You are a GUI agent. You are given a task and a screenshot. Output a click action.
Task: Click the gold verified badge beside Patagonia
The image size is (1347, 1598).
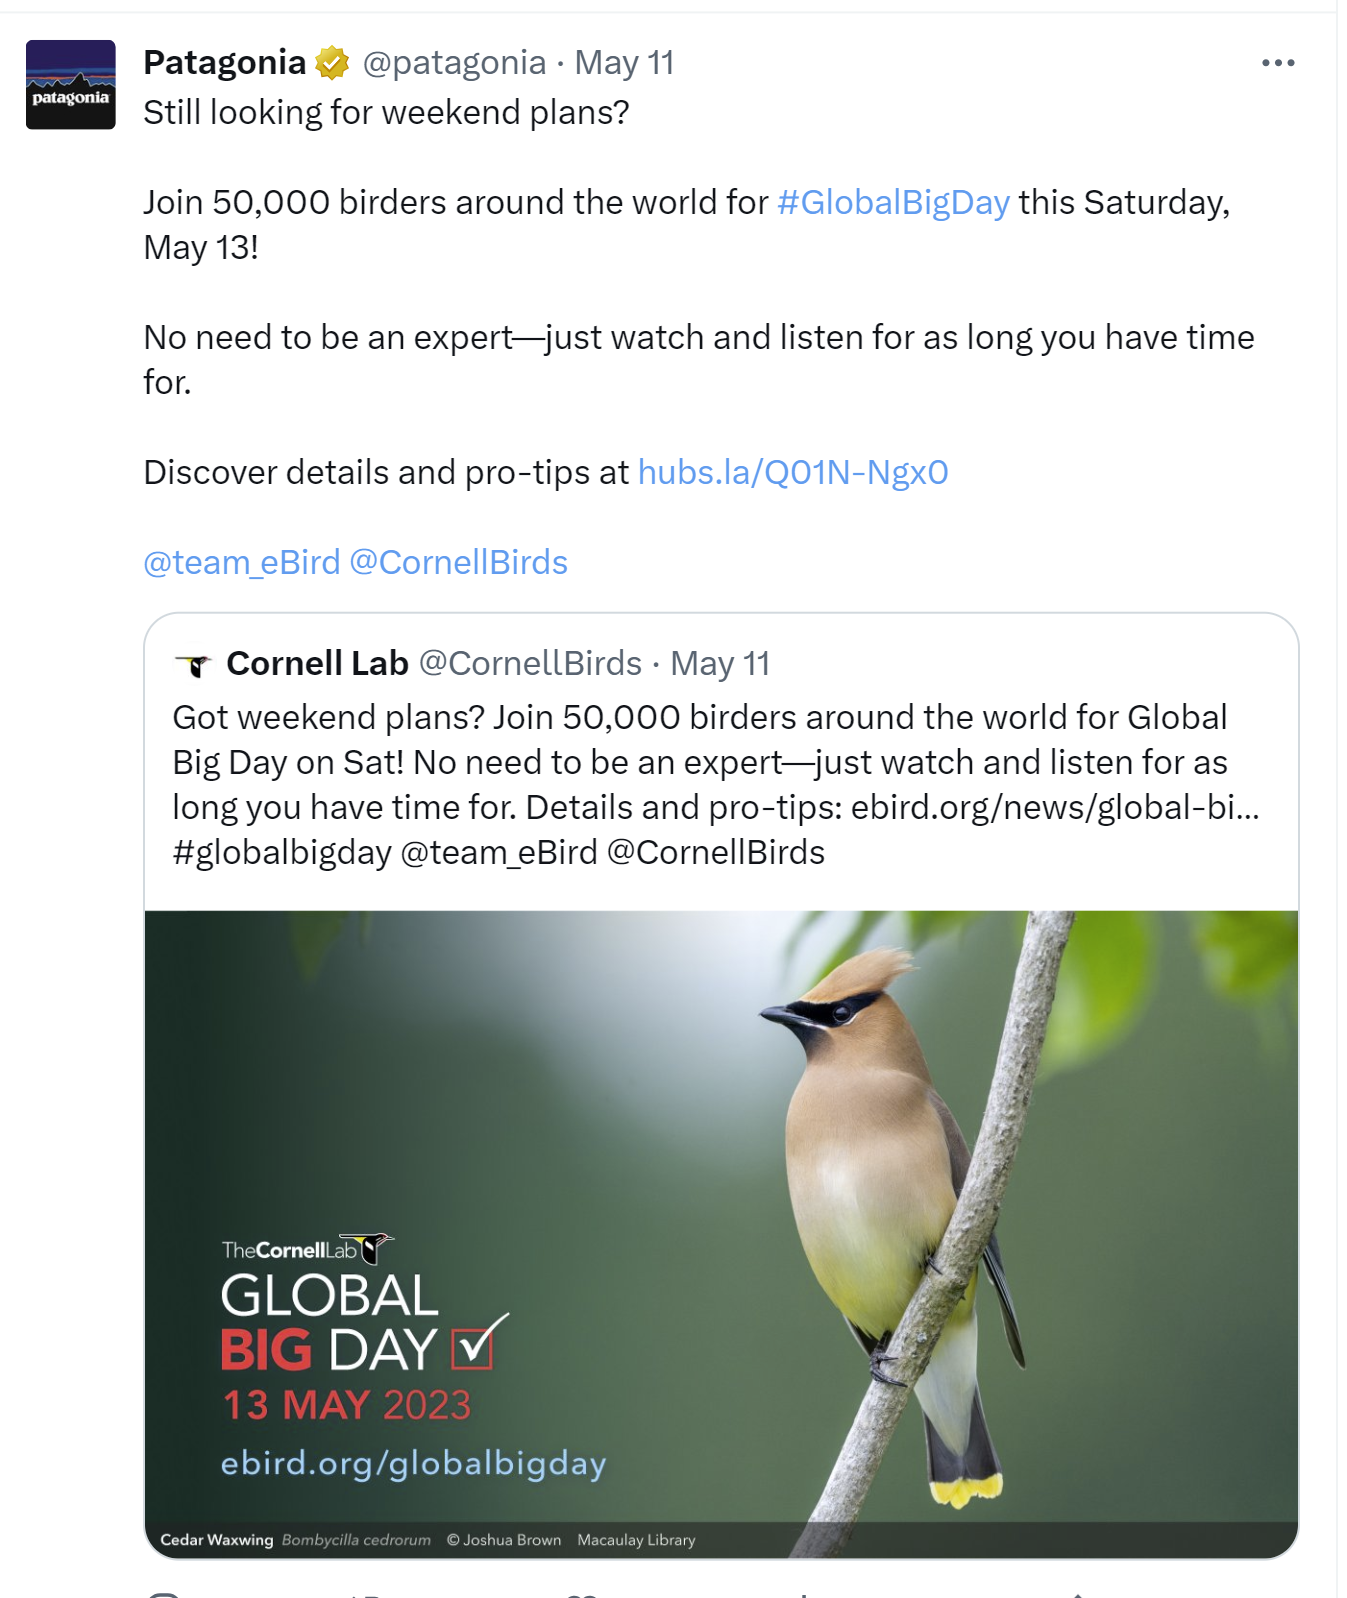332,63
